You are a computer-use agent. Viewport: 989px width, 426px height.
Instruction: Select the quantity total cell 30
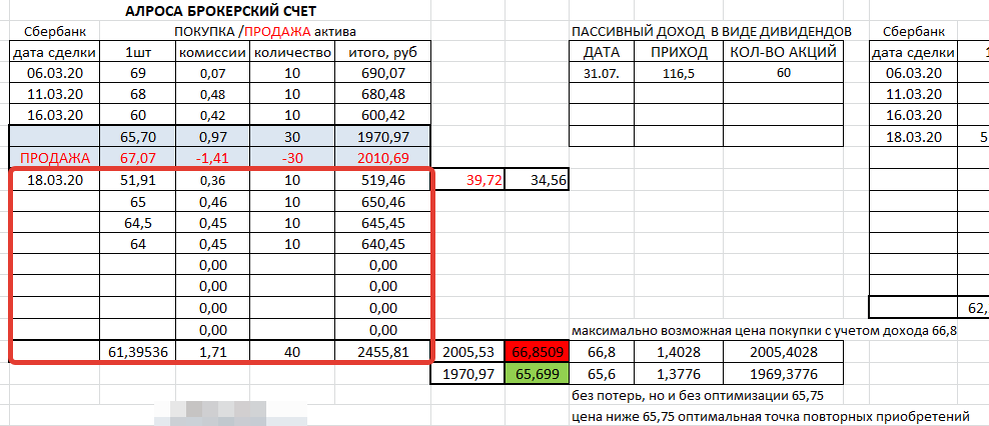(293, 136)
